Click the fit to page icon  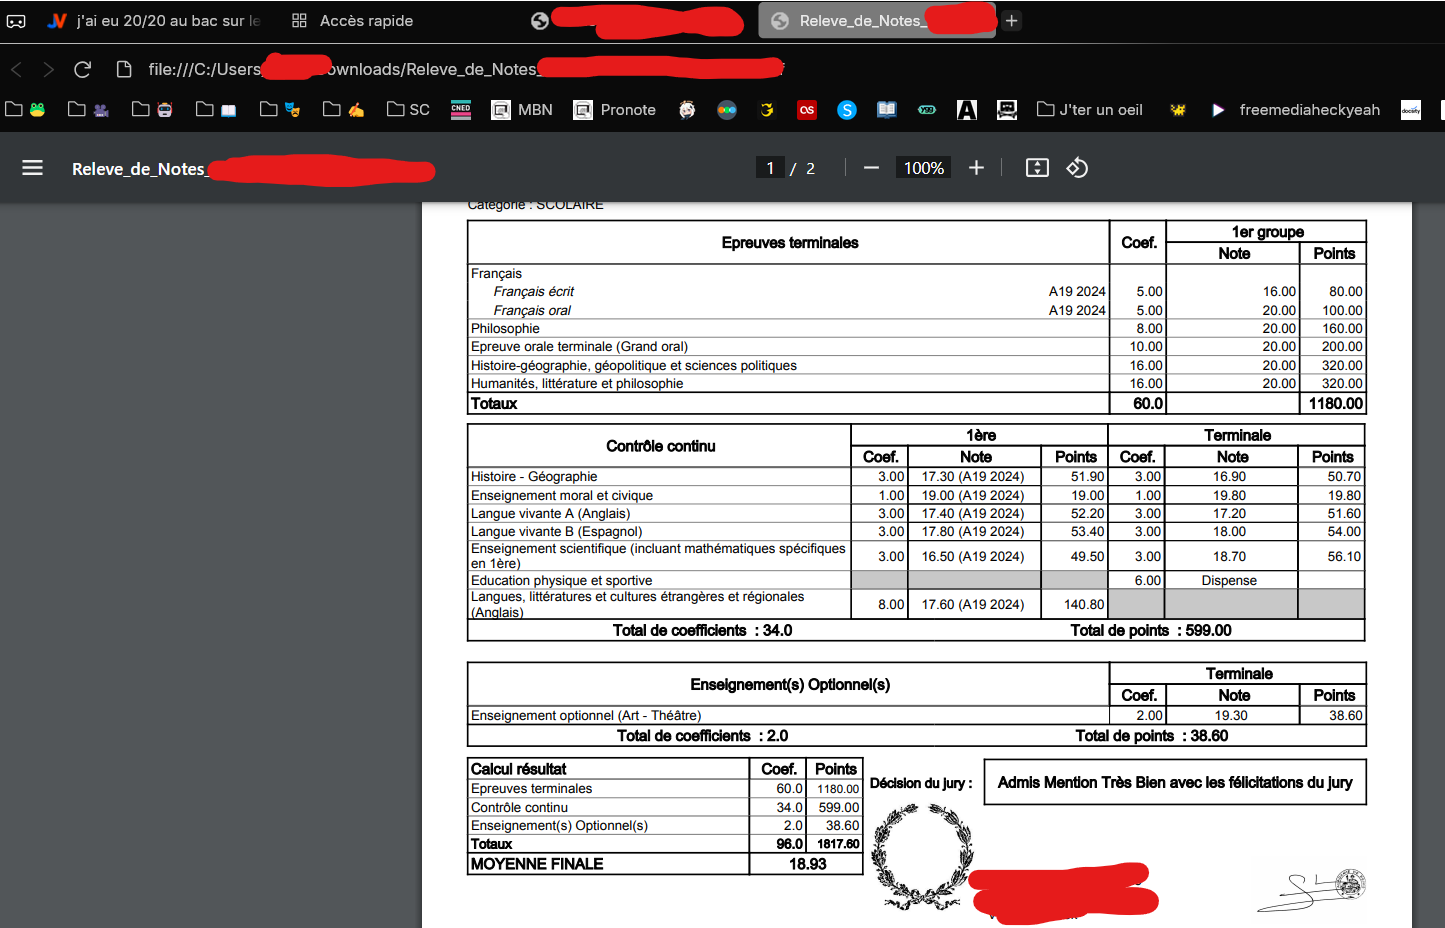pyautogui.click(x=1037, y=168)
